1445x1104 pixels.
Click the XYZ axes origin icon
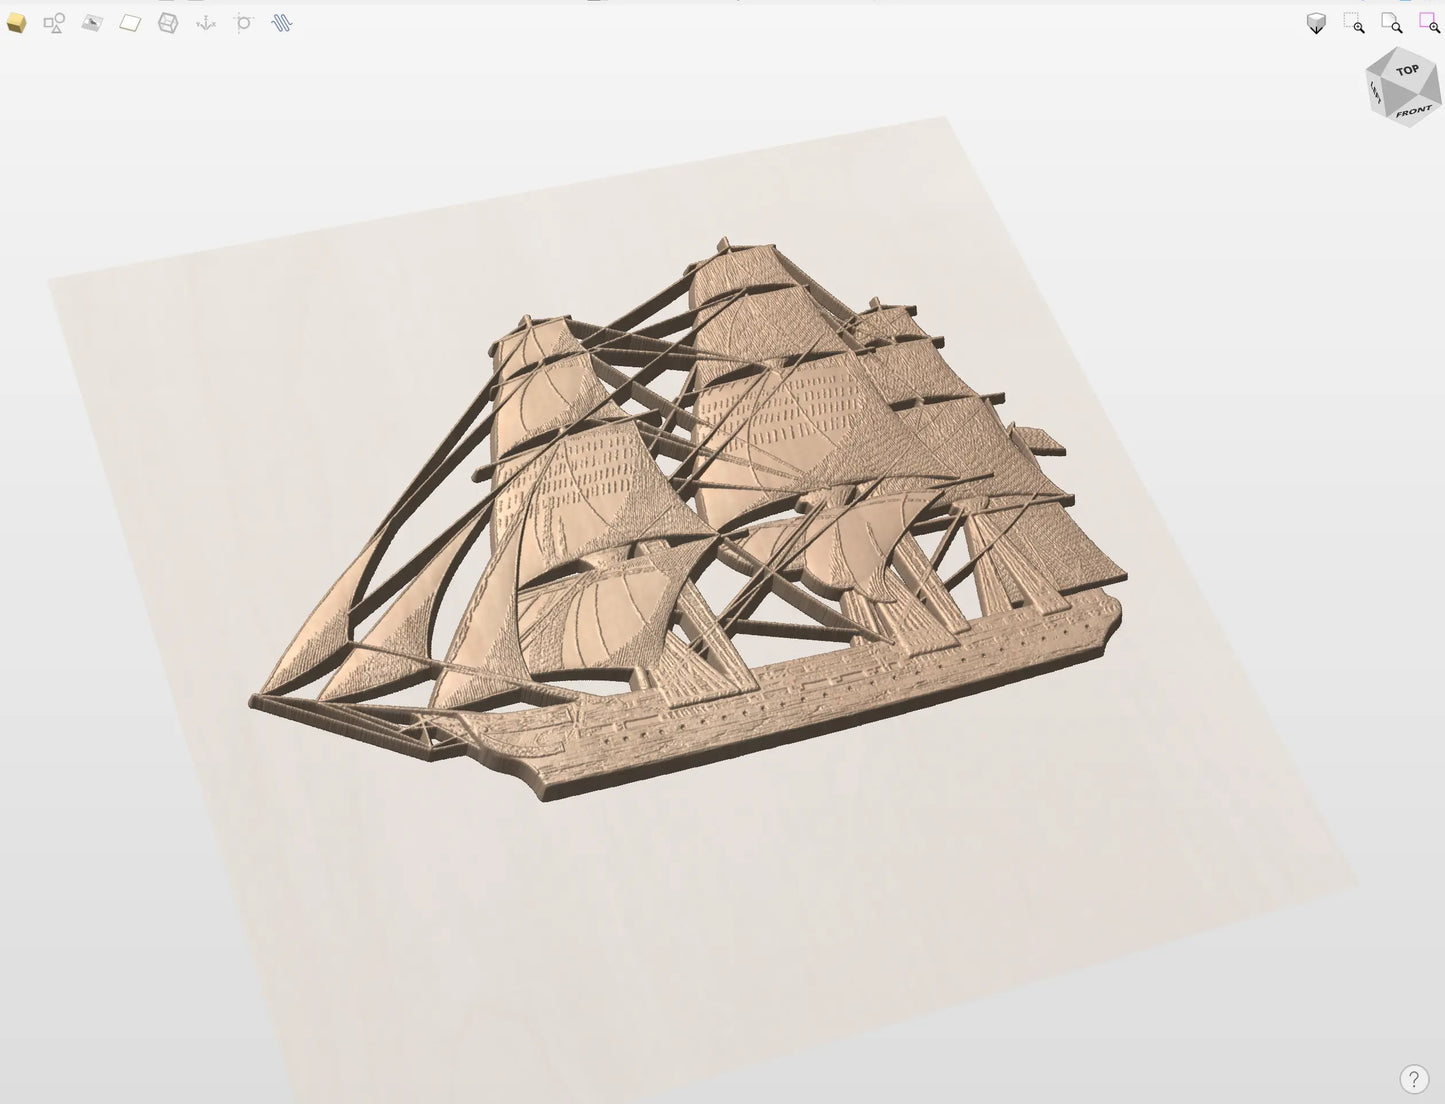click(206, 23)
